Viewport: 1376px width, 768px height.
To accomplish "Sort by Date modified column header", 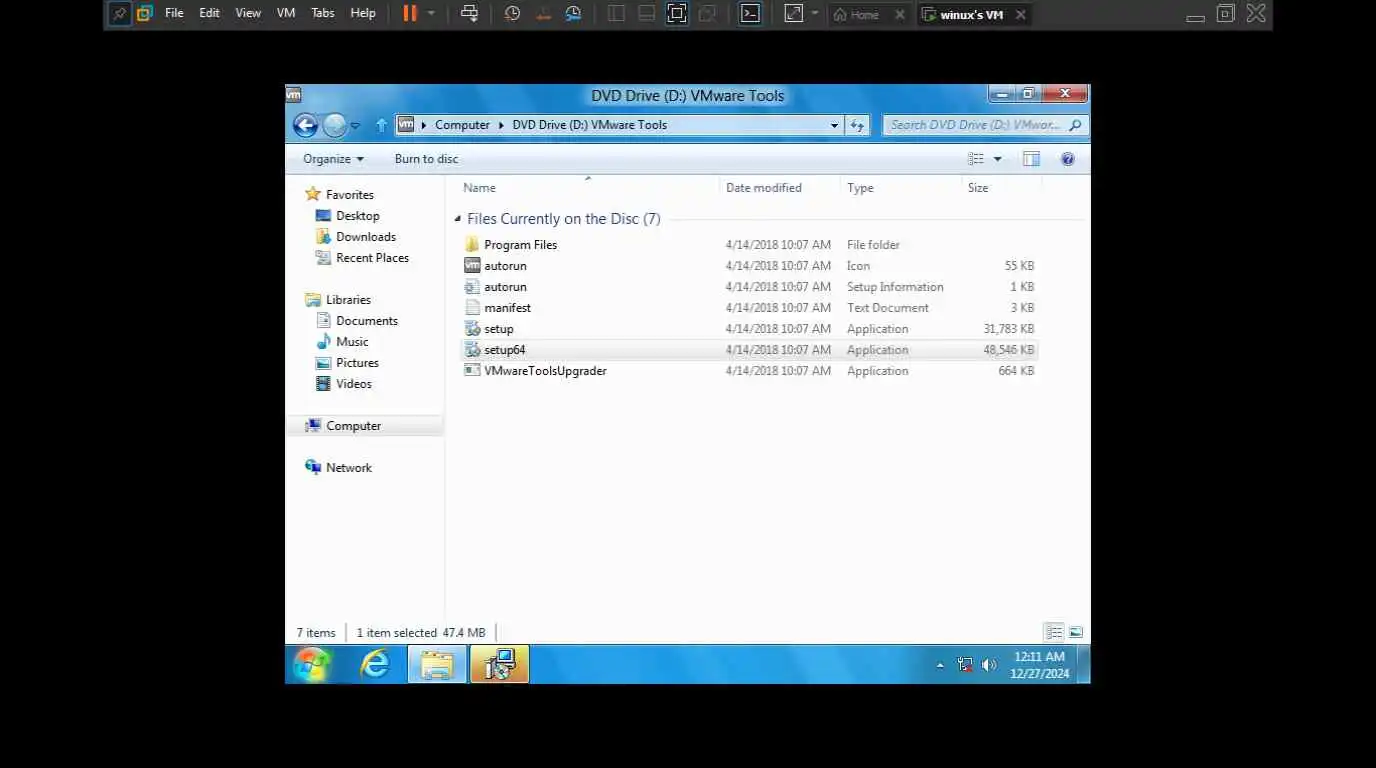I will coord(780,188).
